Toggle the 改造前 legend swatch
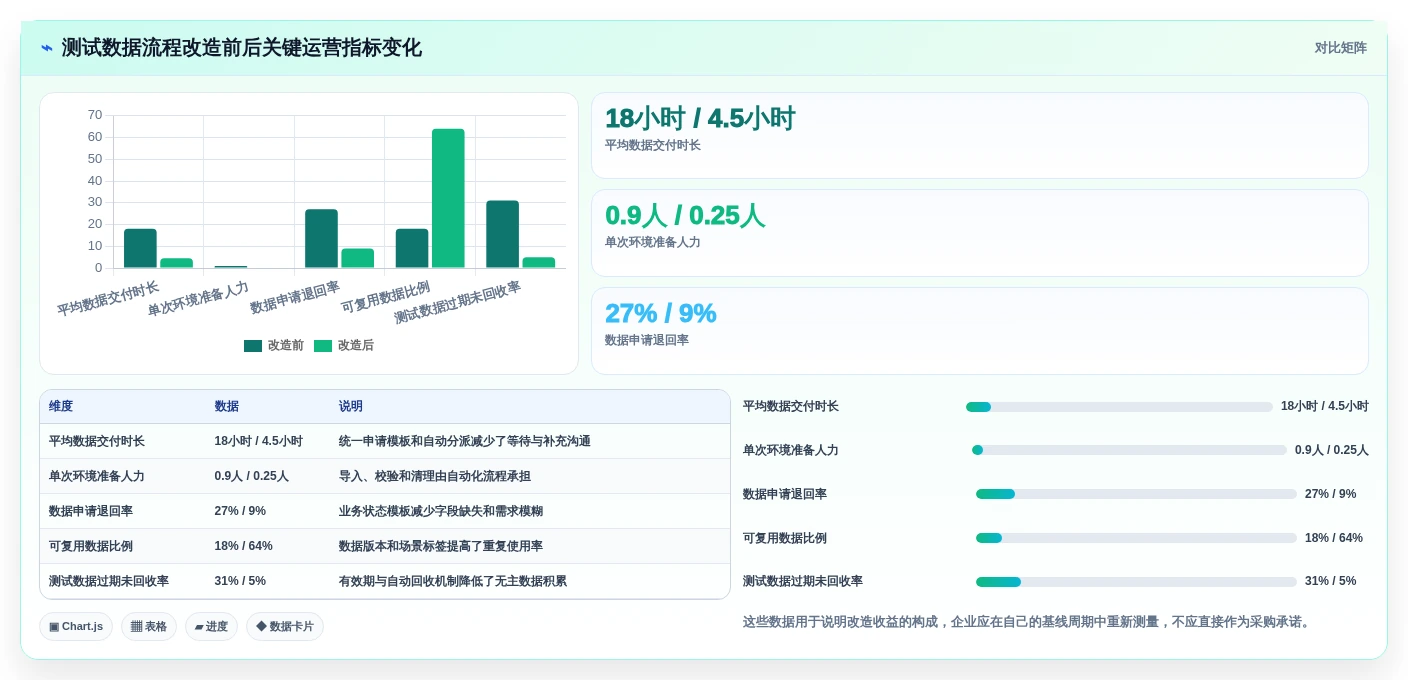The height and width of the screenshot is (680, 1408). pyautogui.click(x=253, y=346)
